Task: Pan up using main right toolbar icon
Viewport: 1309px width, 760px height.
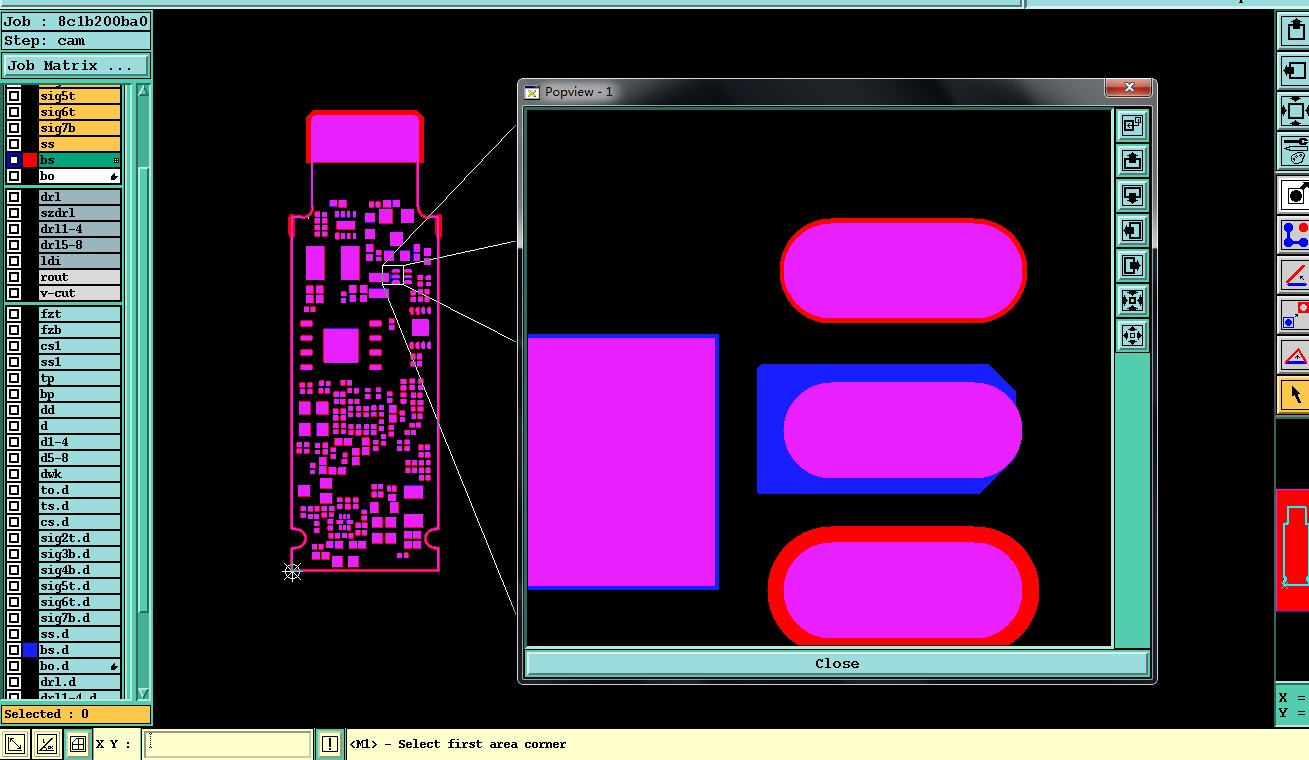Action: [x=1295, y=29]
